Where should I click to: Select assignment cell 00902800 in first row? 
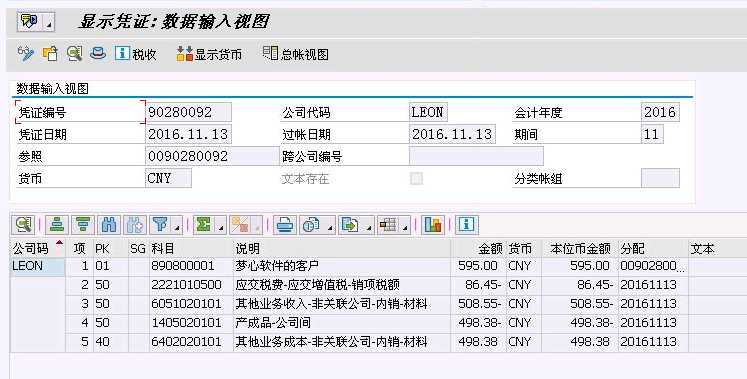point(653,266)
